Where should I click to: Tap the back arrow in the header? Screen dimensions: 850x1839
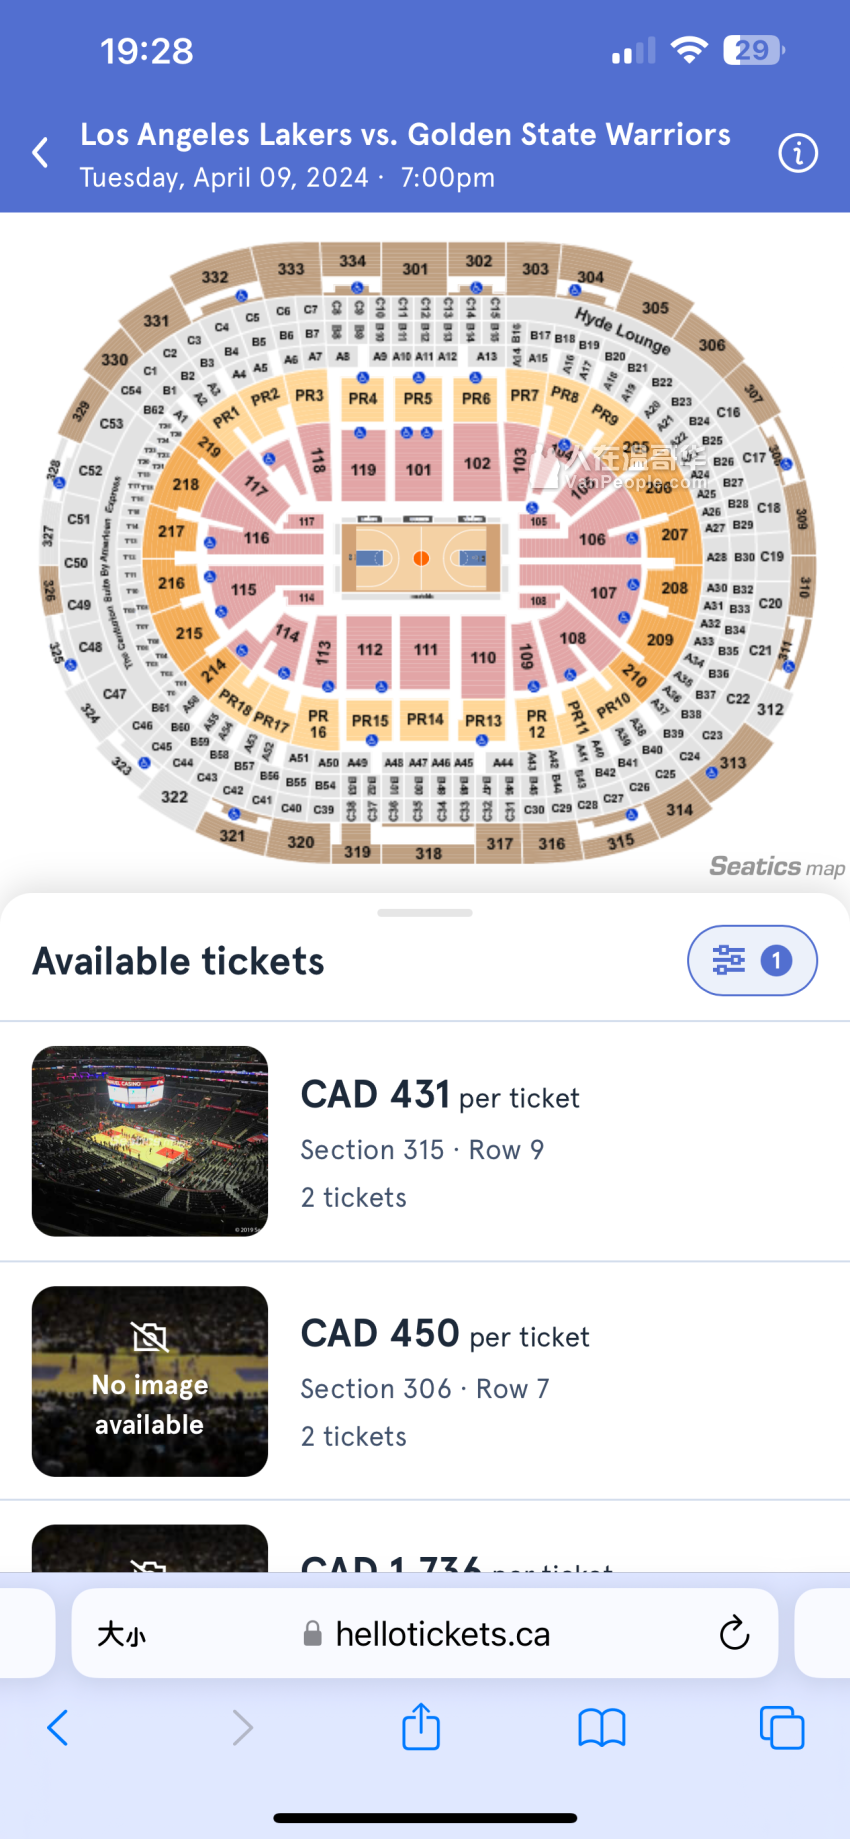(x=41, y=153)
